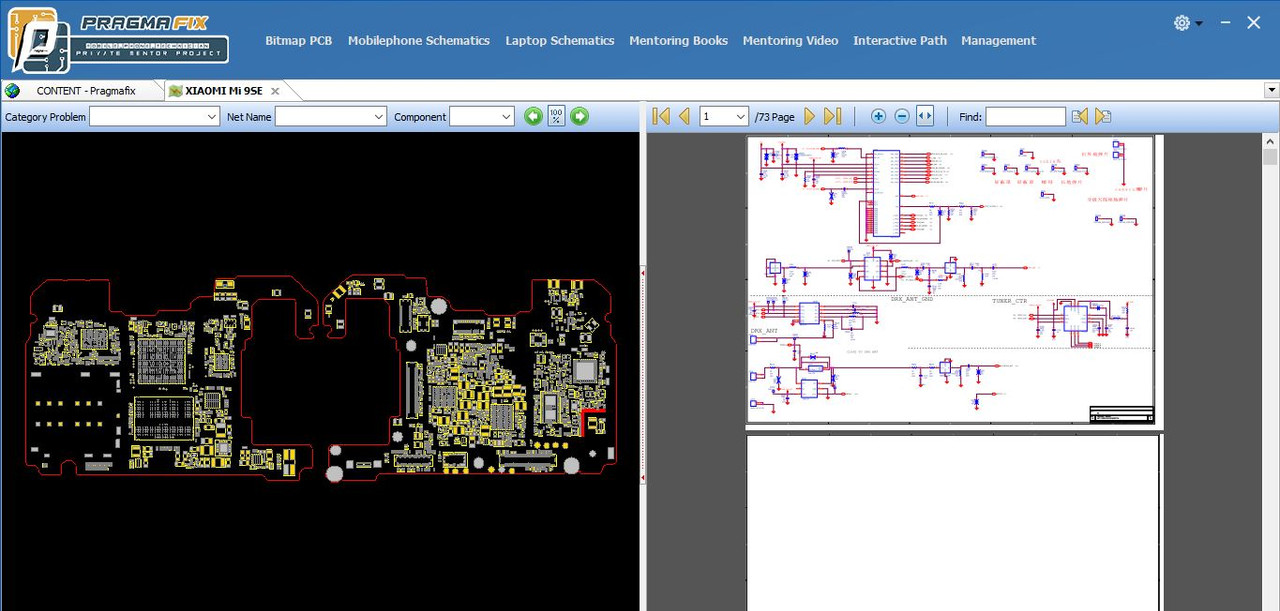Open Laptop Schematics menu

click(x=560, y=41)
